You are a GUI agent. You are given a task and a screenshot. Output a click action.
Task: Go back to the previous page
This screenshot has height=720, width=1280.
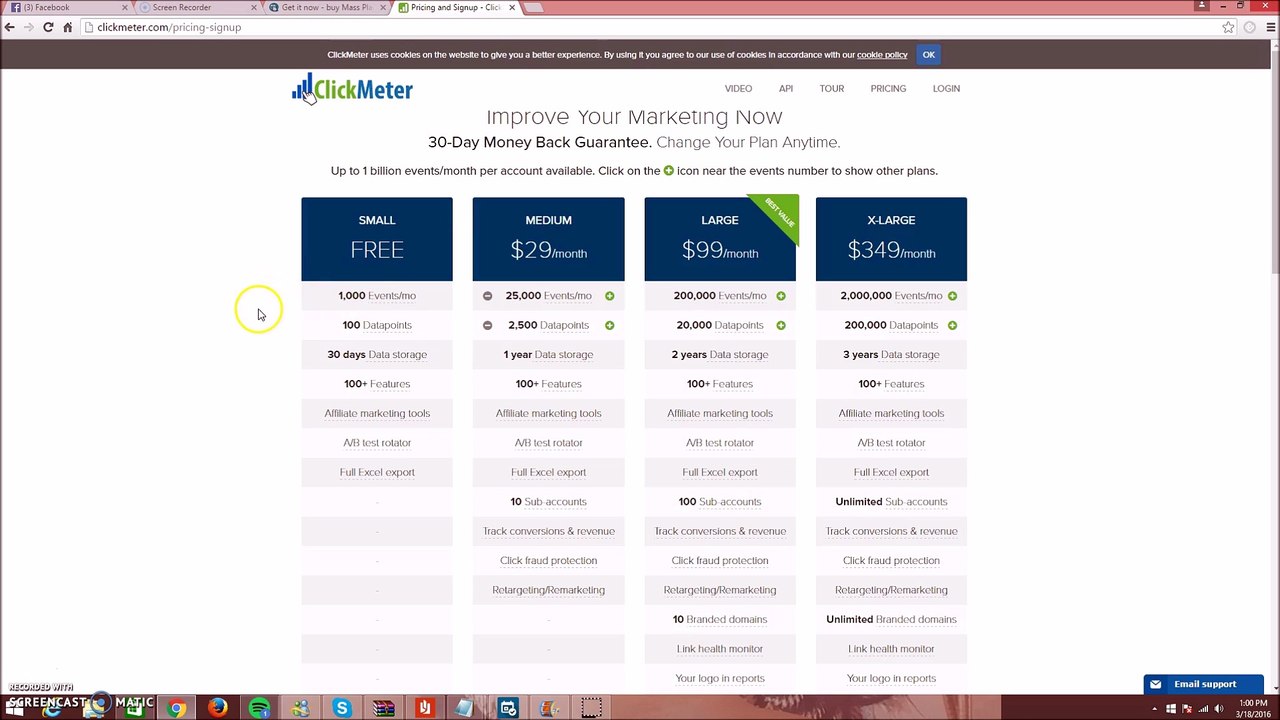(10, 27)
